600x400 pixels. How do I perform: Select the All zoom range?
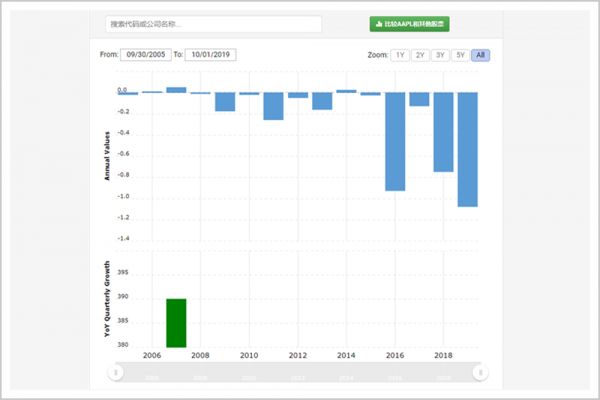coord(481,55)
